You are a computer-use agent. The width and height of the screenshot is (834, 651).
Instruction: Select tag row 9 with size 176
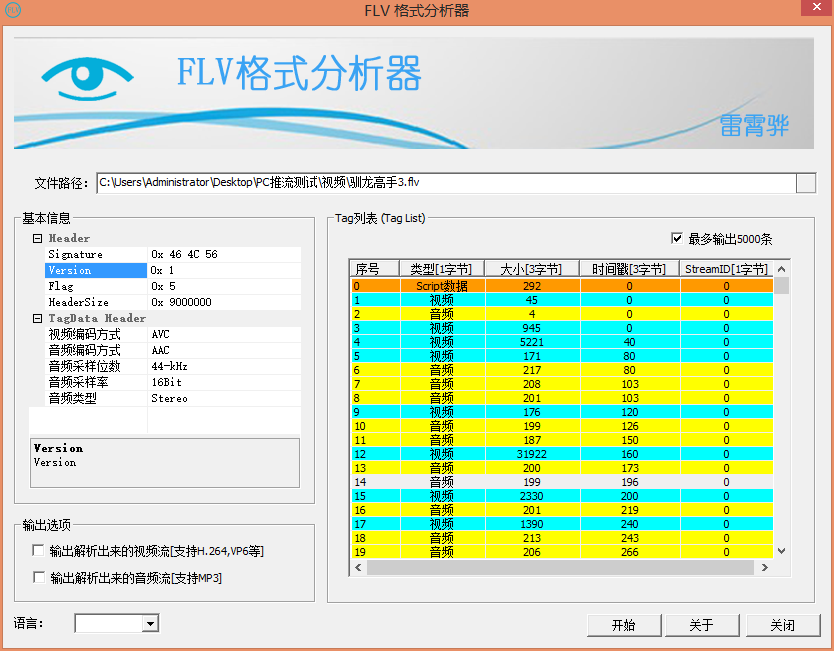point(562,412)
